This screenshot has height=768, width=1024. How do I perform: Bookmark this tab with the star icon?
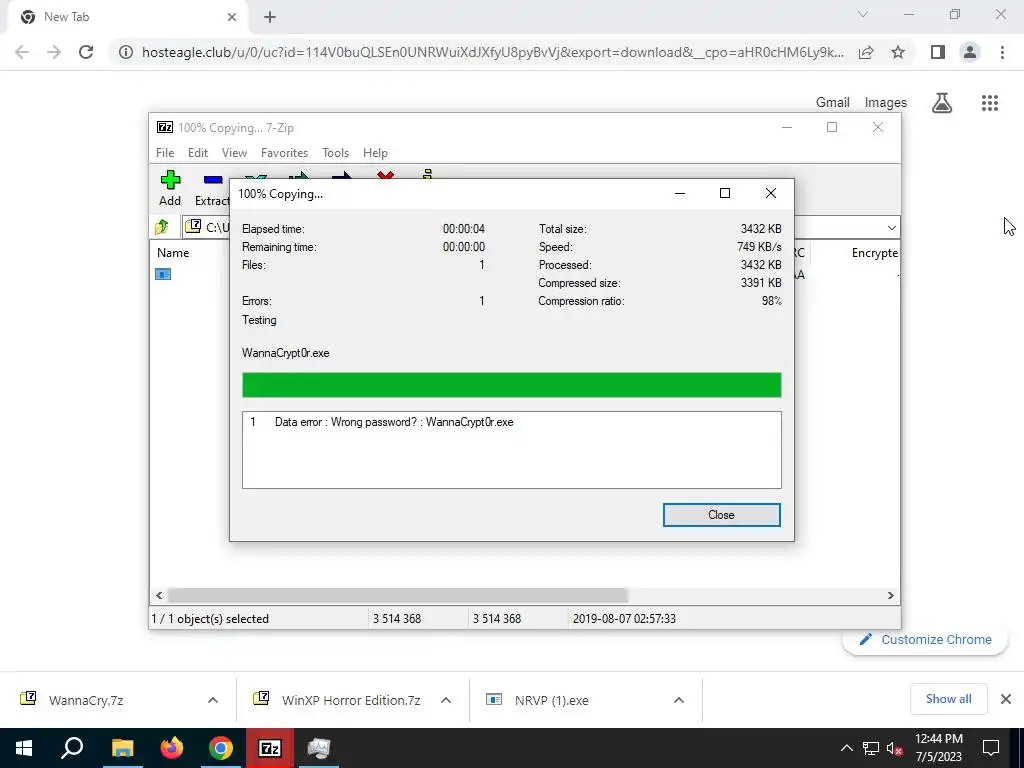point(898,52)
